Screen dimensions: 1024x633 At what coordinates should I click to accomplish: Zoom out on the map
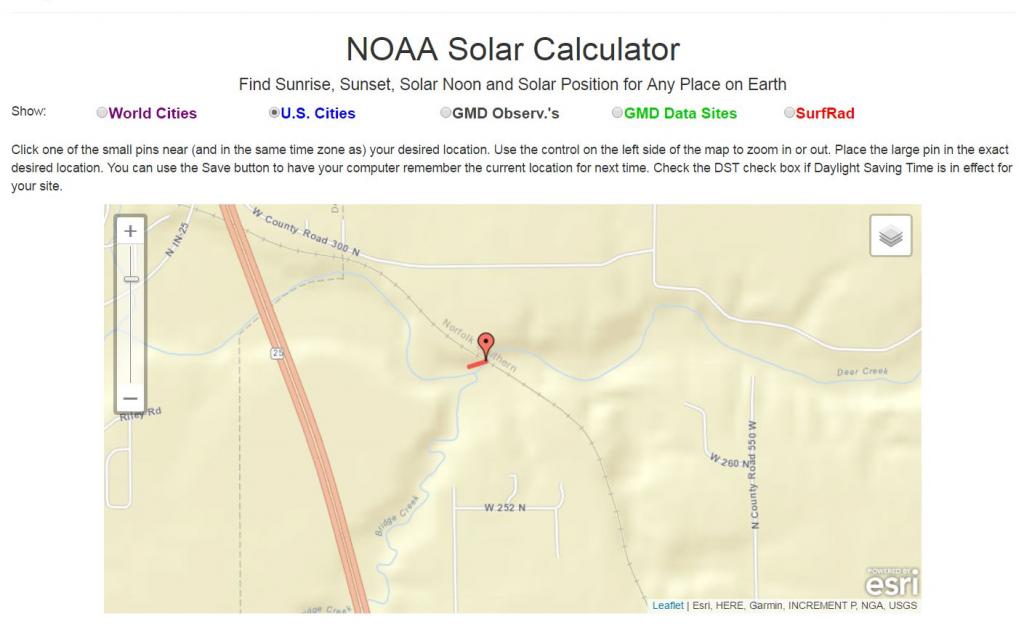pyautogui.click(x=131, y=398)
